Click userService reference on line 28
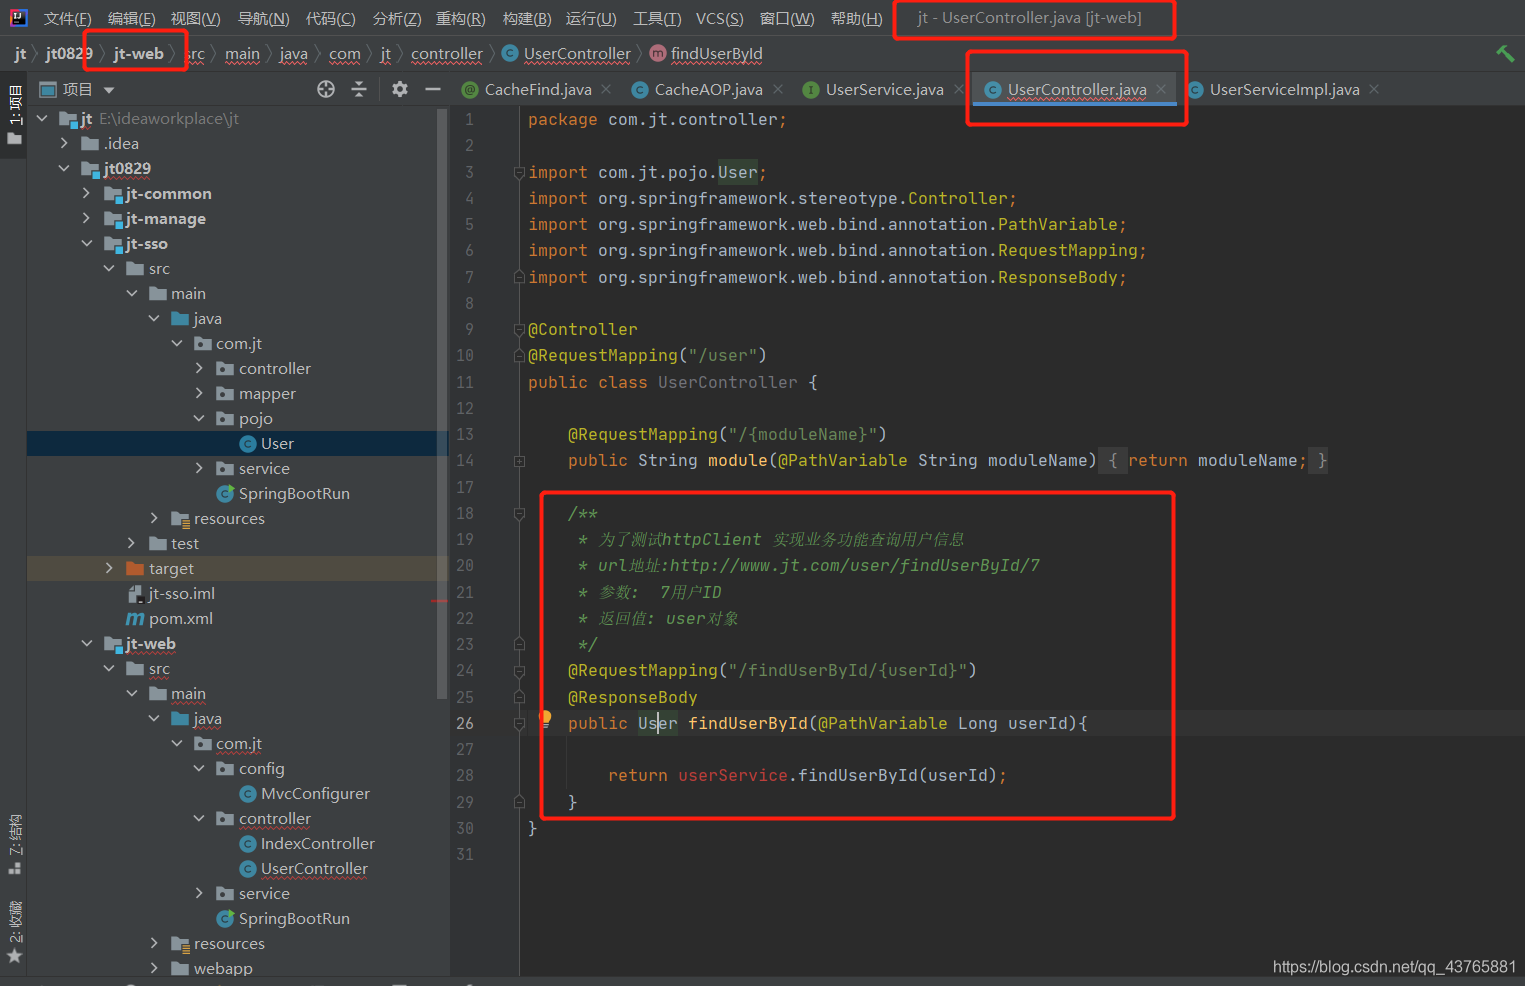Viewport: 1525px width, 986px height. 732,775
